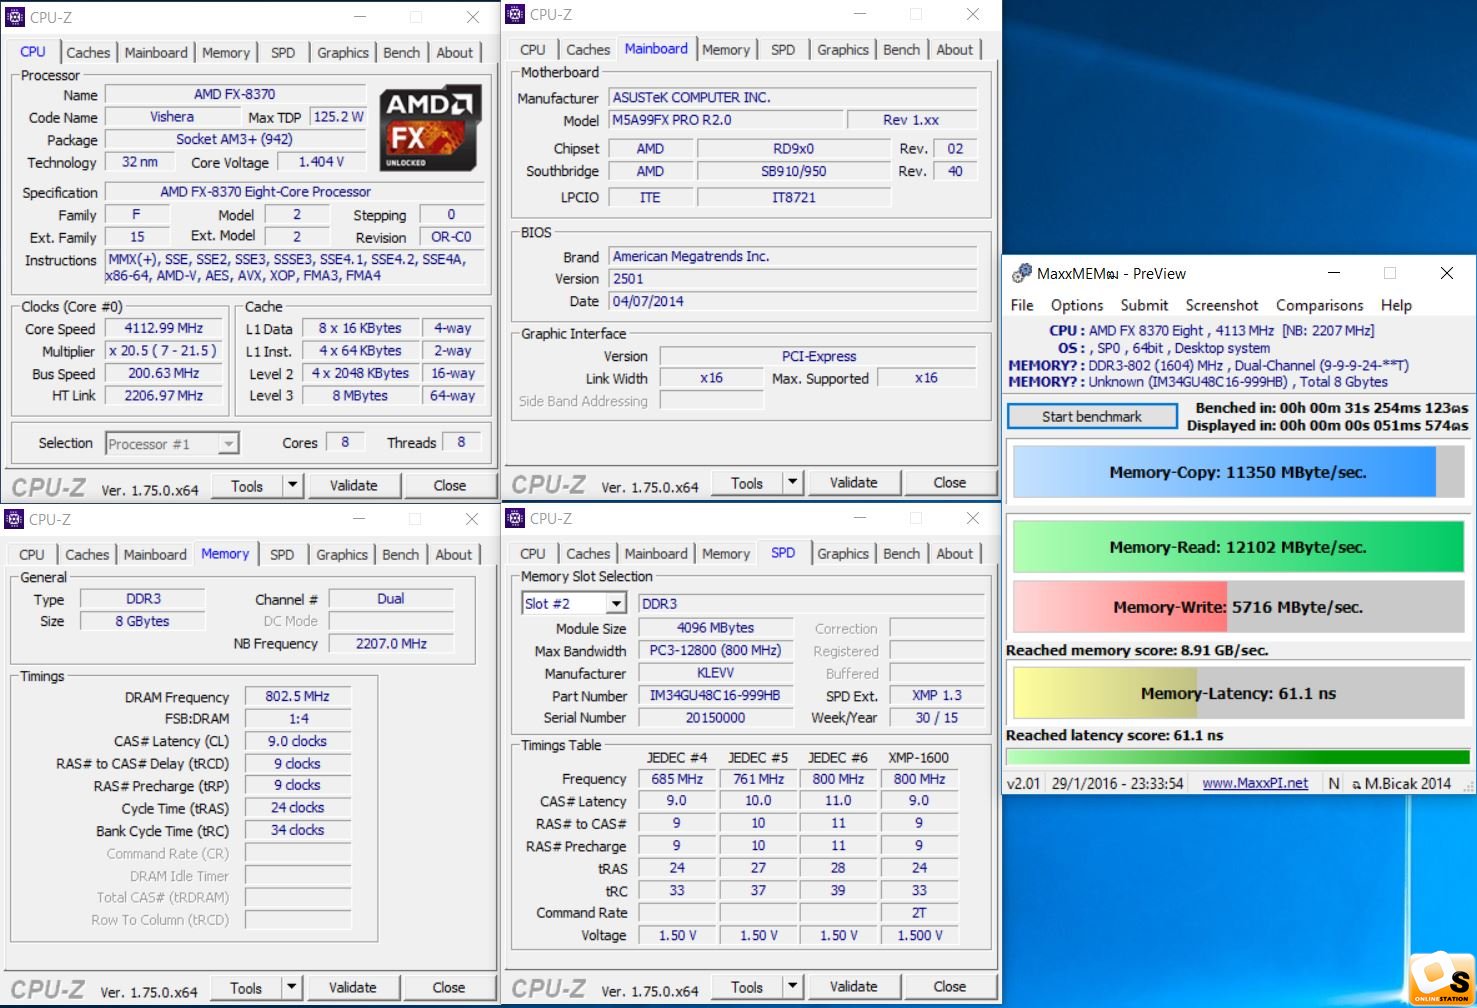
Task: Open the Tools dropdown arrow in the Mainboard window
Action: click(793, 483)
